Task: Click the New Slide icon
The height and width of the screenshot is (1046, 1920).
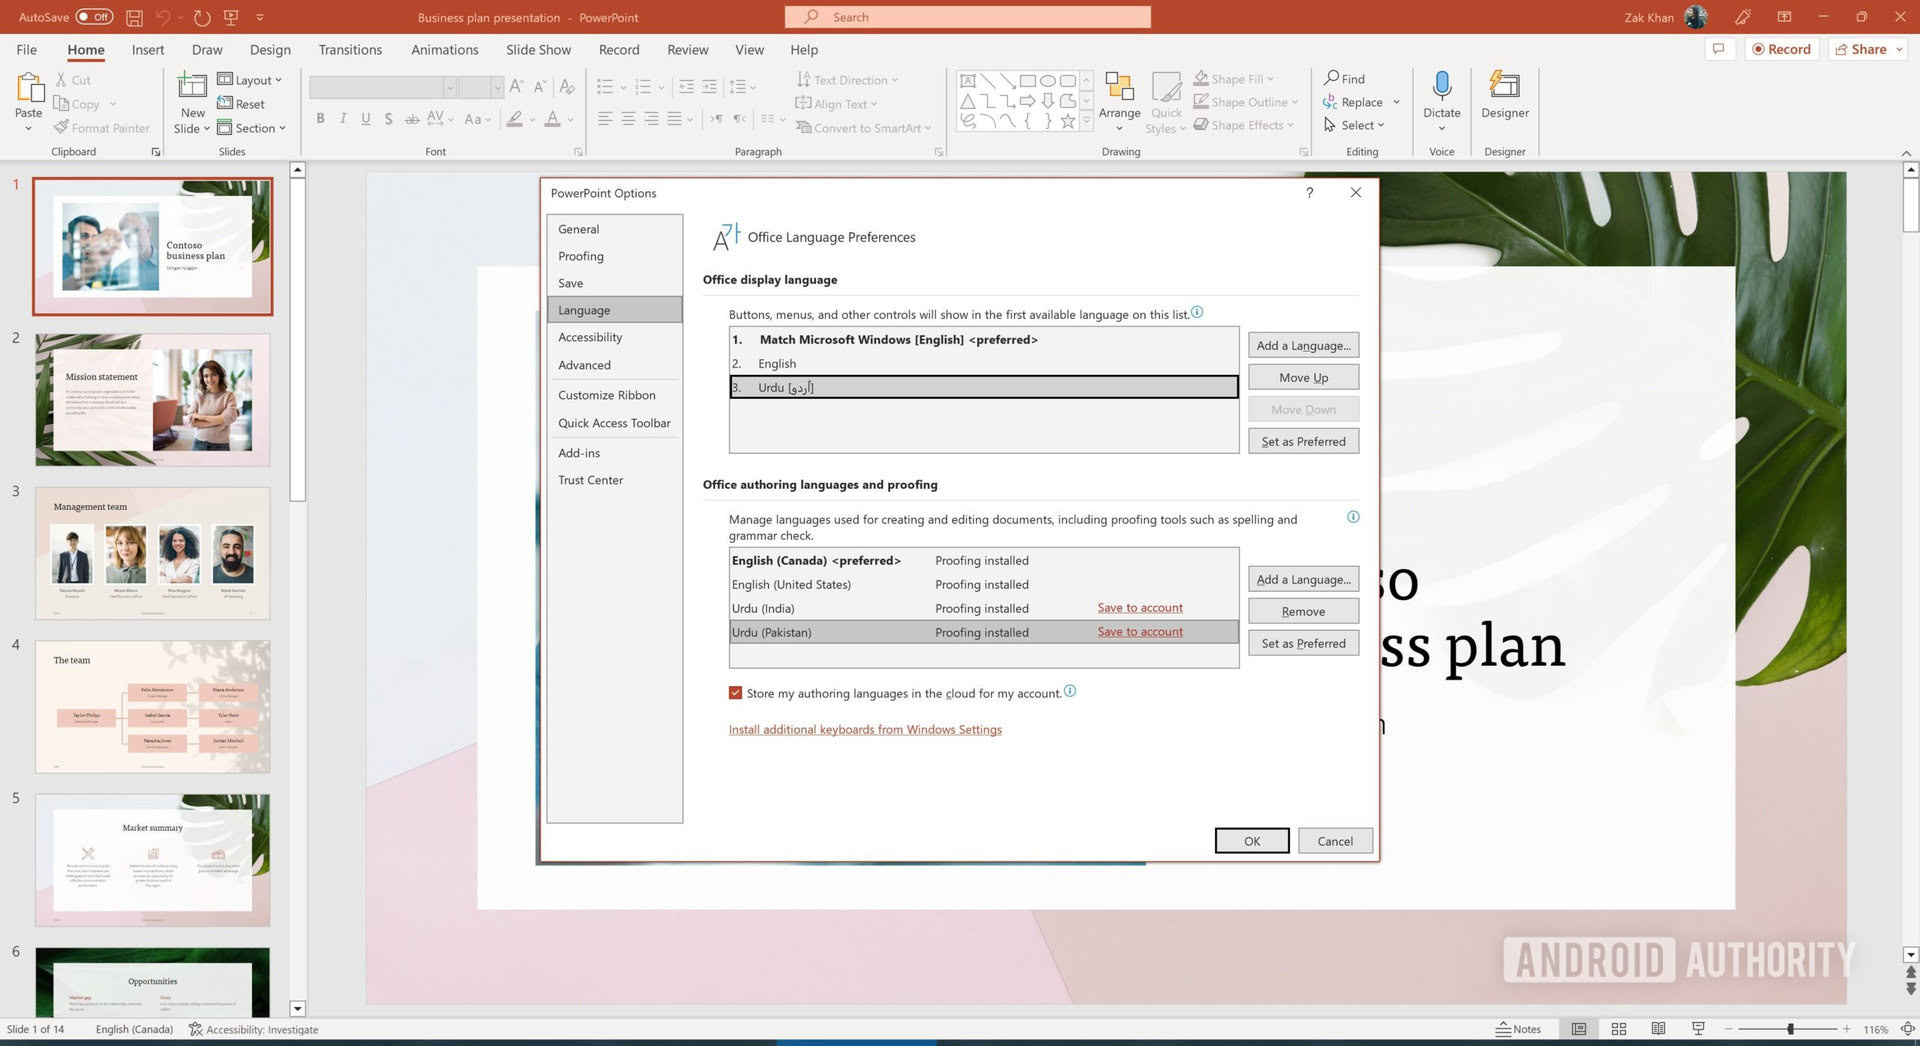Action: point(192,88)
